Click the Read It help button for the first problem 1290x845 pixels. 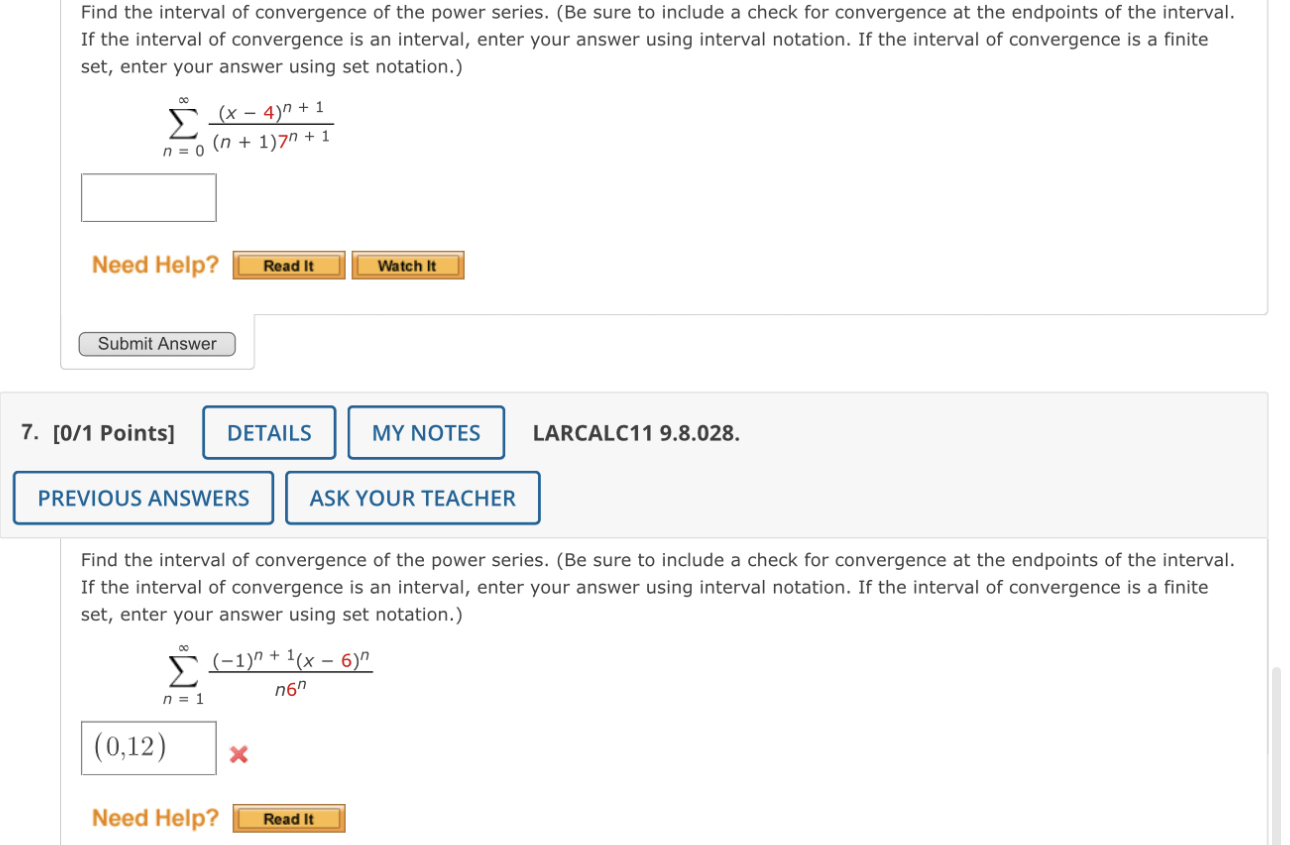click(288, 265)
